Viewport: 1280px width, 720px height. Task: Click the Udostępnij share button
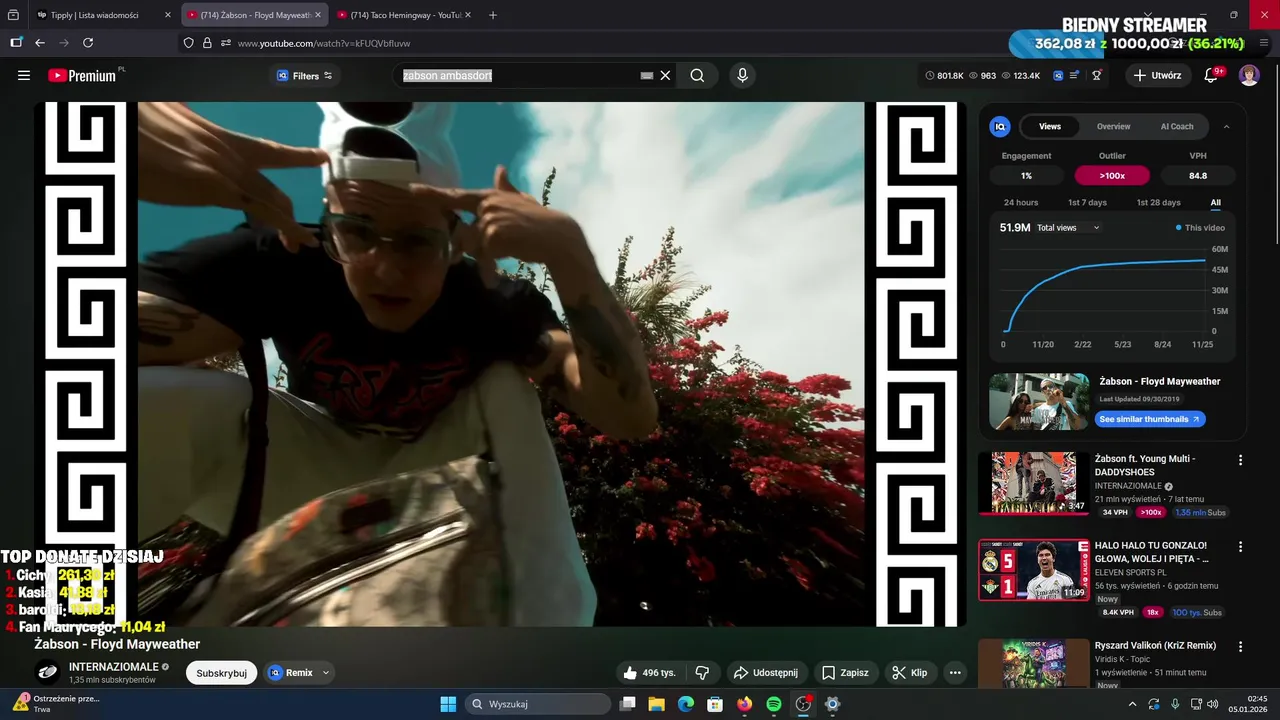click(x=765, y=673)
